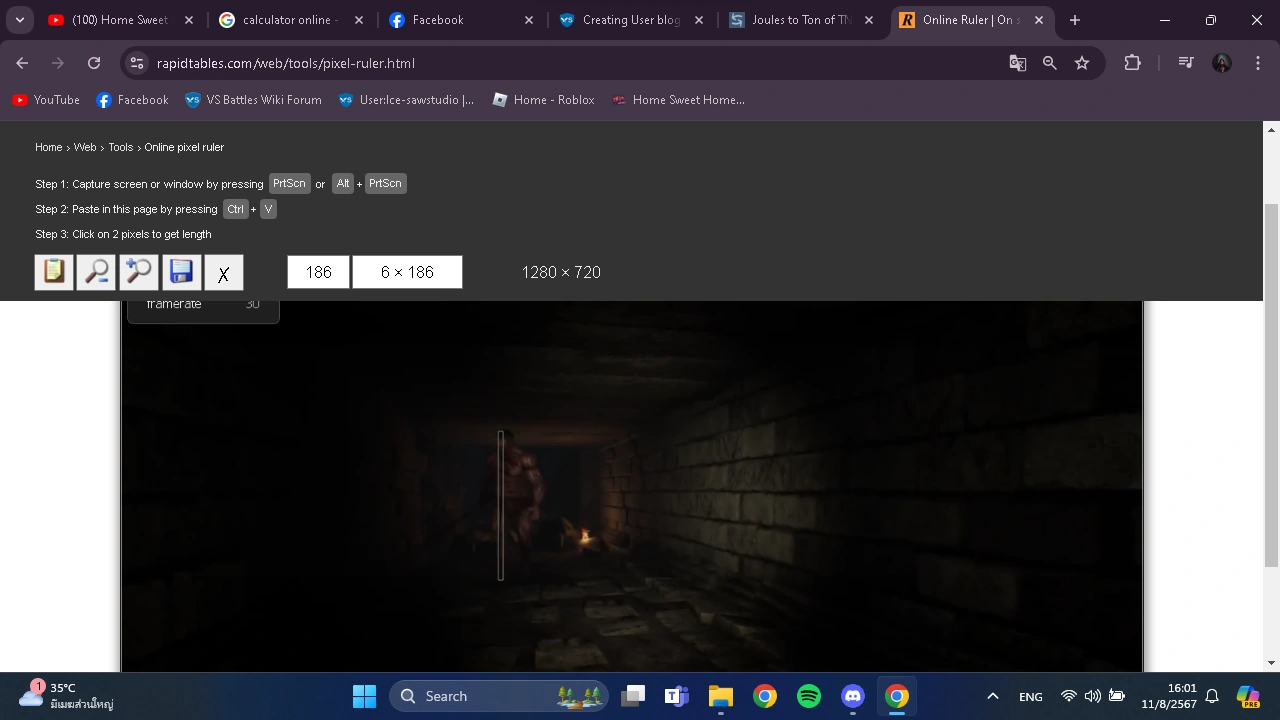Click the page vertical scrollbar thumb

tap(1271, 385)
